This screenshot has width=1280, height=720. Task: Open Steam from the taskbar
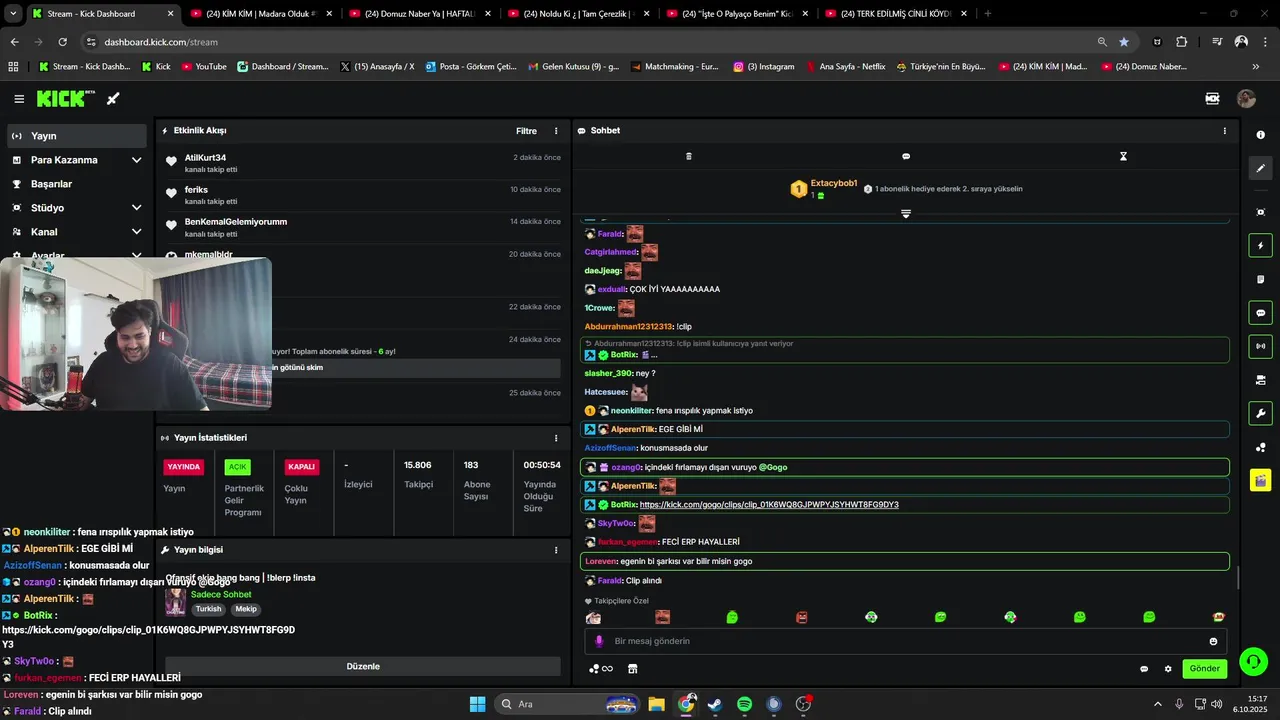pyautogui.click(x=715, y=704)
